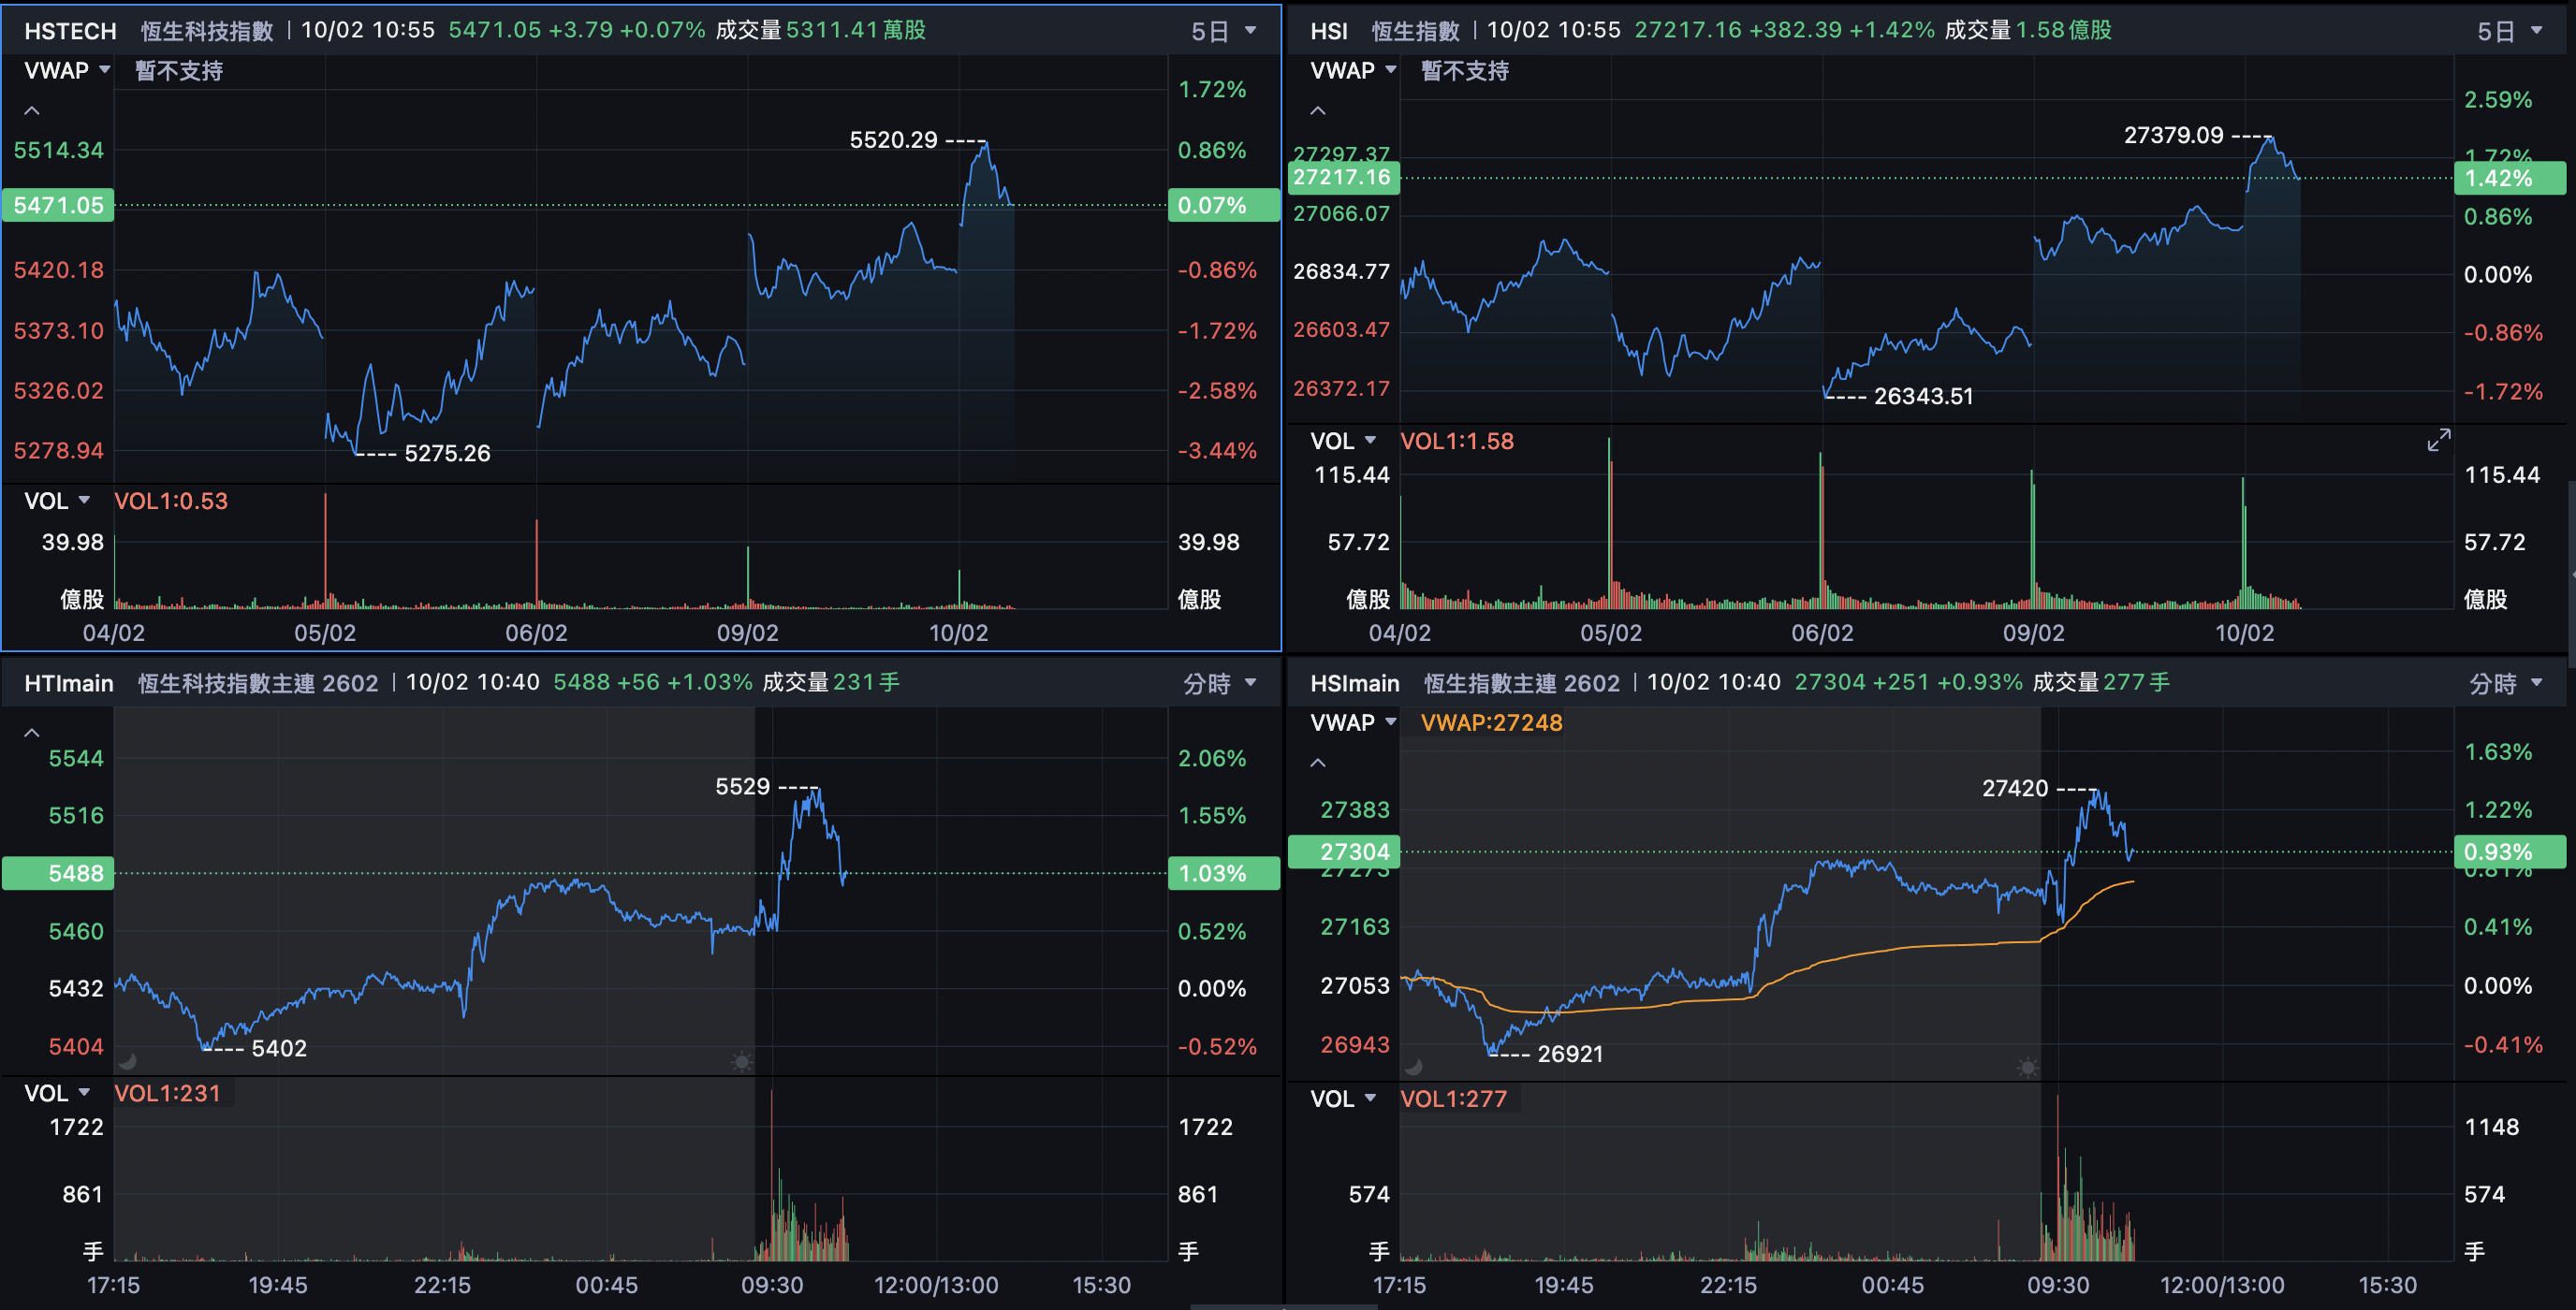
Task: Click the moon night-session icon in HSImain
Action: click(1413, 1067)
